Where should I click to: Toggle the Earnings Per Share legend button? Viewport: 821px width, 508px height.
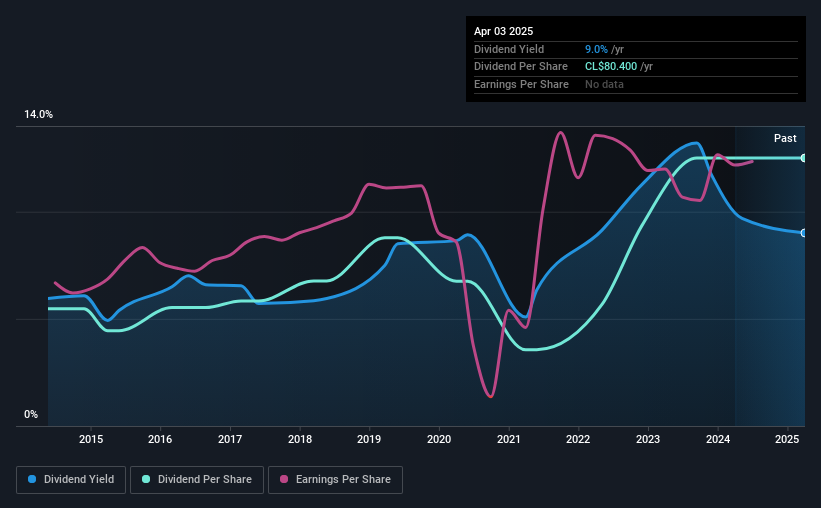pos(335,480)
